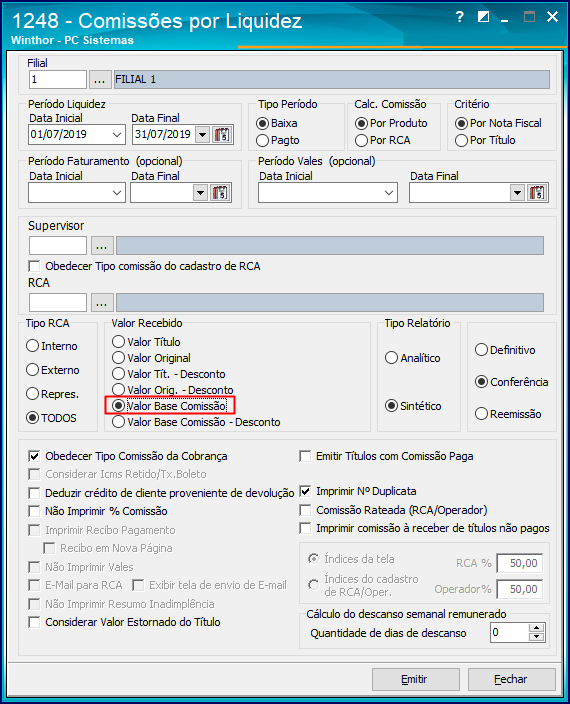Select Repres. as Tipo RCA
570x704 pixels.
click(53, 394)
